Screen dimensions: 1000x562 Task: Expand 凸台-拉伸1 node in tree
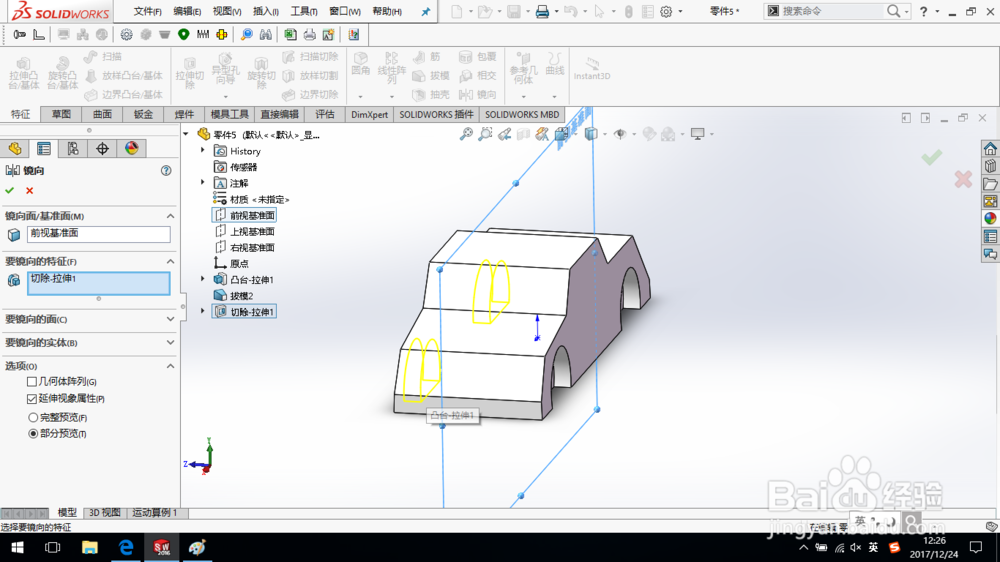tap(203, 279)
